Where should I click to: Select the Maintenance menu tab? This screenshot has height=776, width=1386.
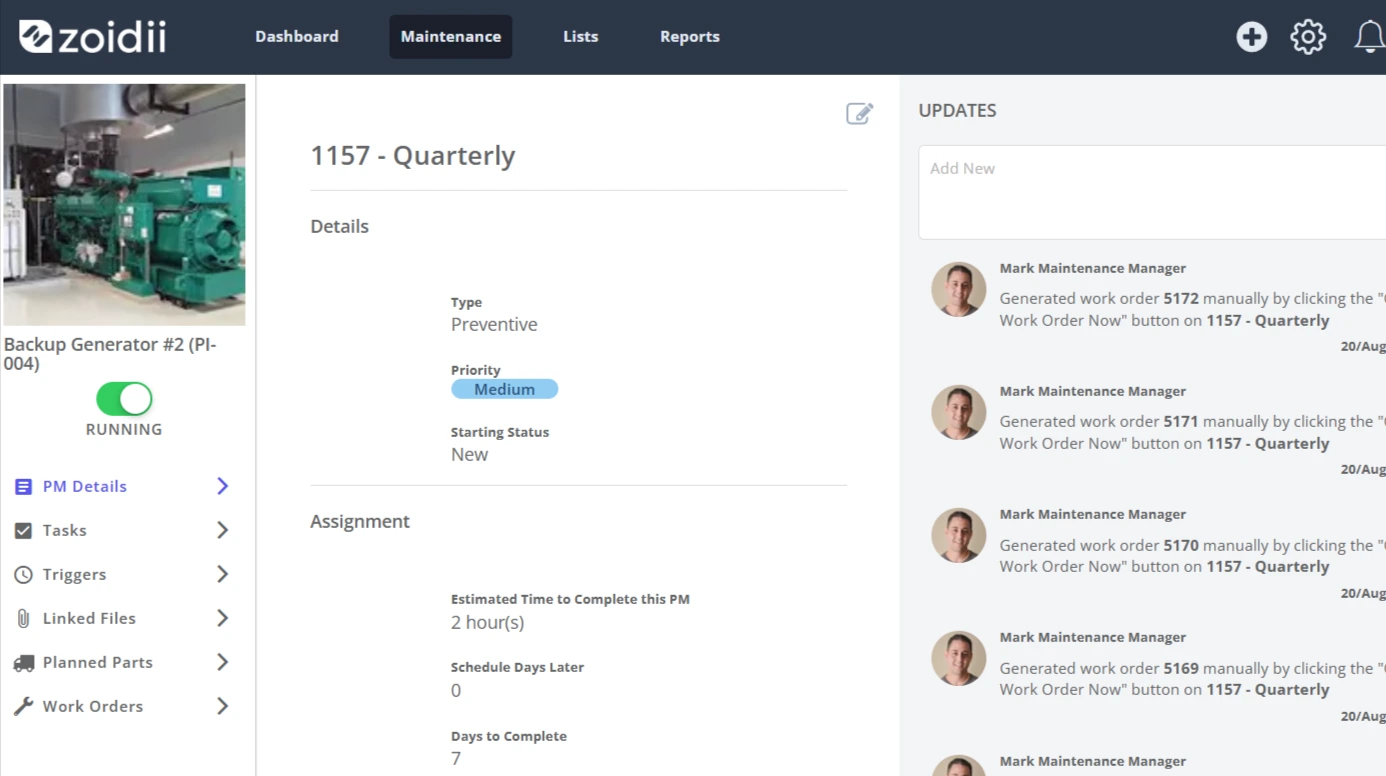(450, 37)
